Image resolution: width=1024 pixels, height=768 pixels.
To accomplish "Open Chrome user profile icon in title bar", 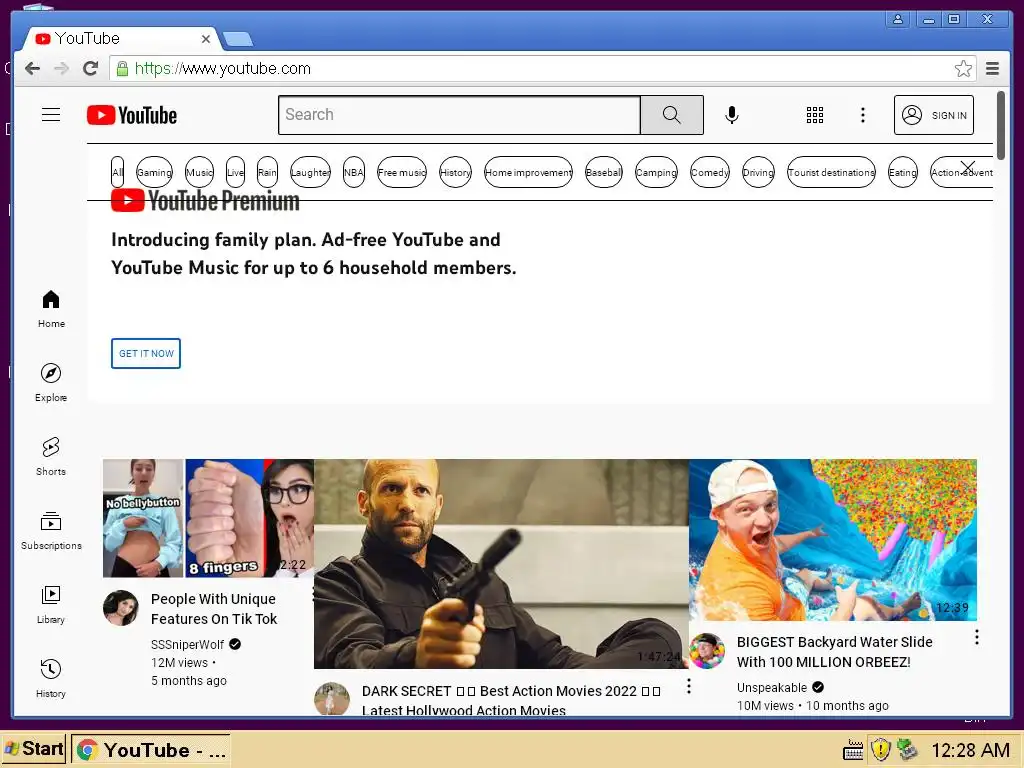I will [x=898, y=19].
